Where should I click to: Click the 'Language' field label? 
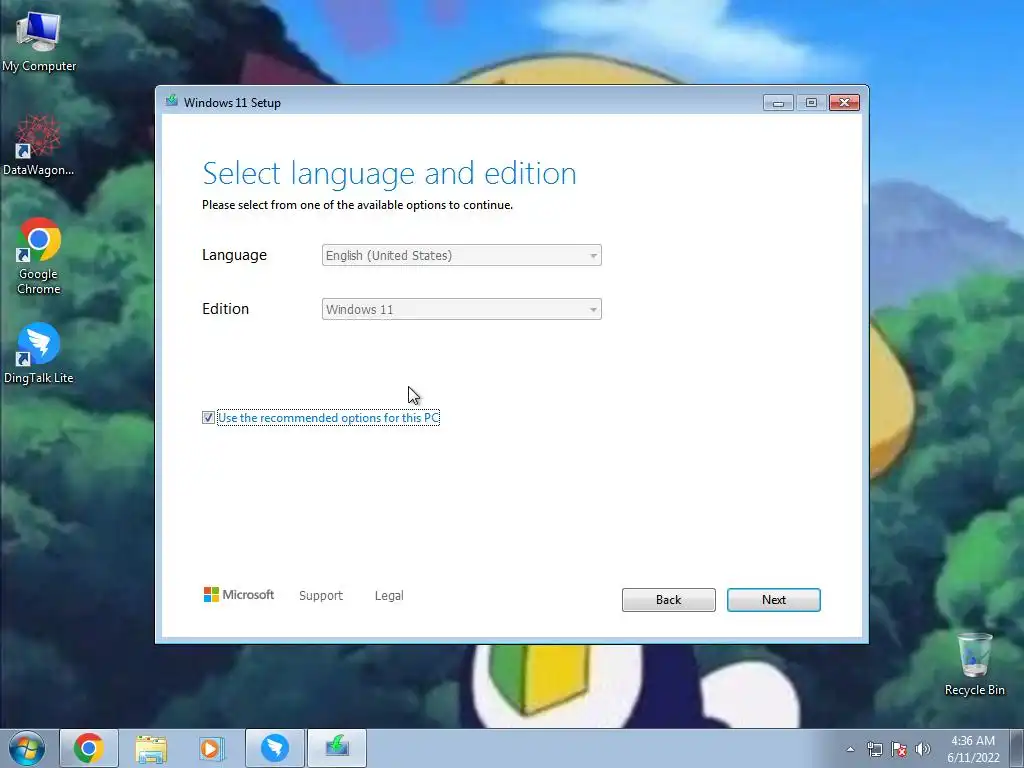click(234, 255)
